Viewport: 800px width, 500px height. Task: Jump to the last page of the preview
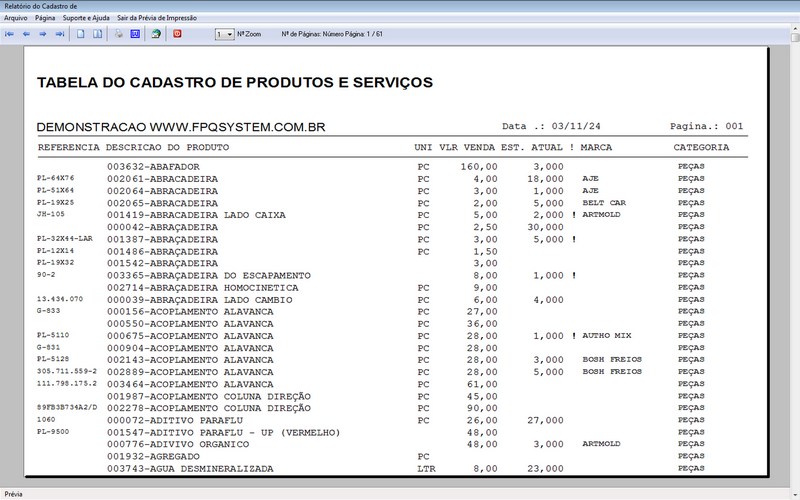pyautogui.click(x=60, y=34)
